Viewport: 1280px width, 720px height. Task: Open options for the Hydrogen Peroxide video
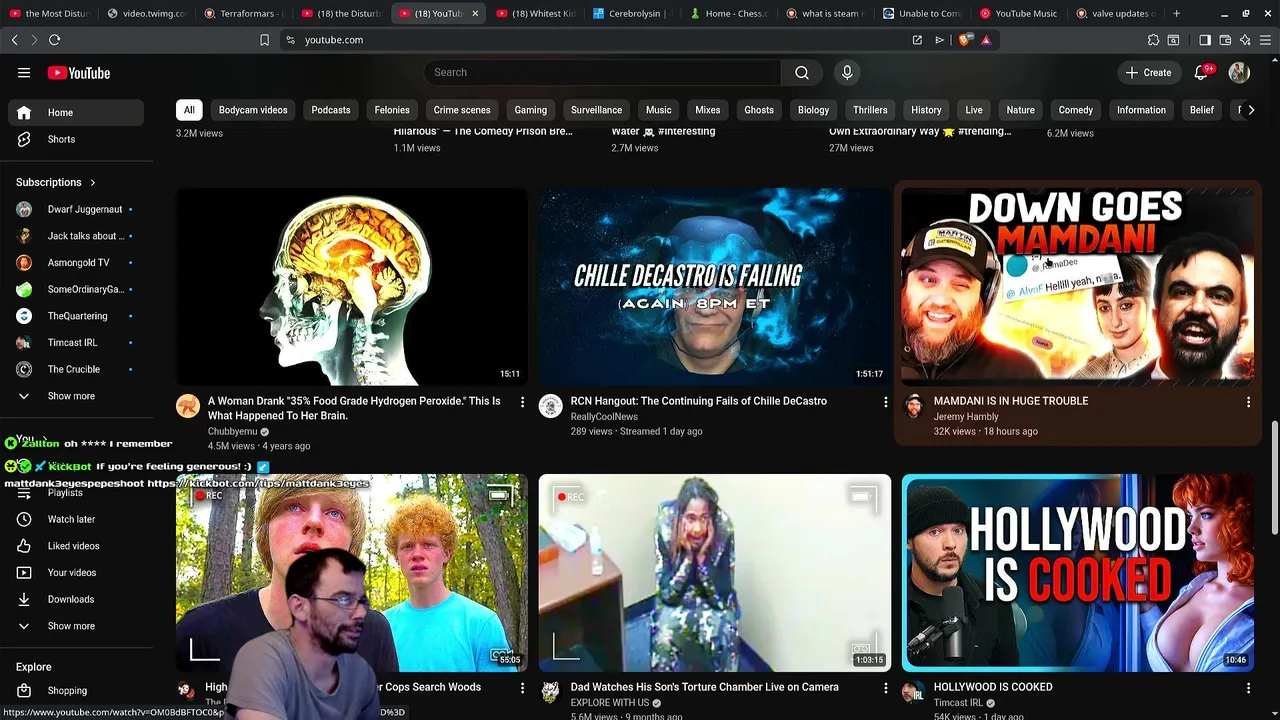click(522, 402)
